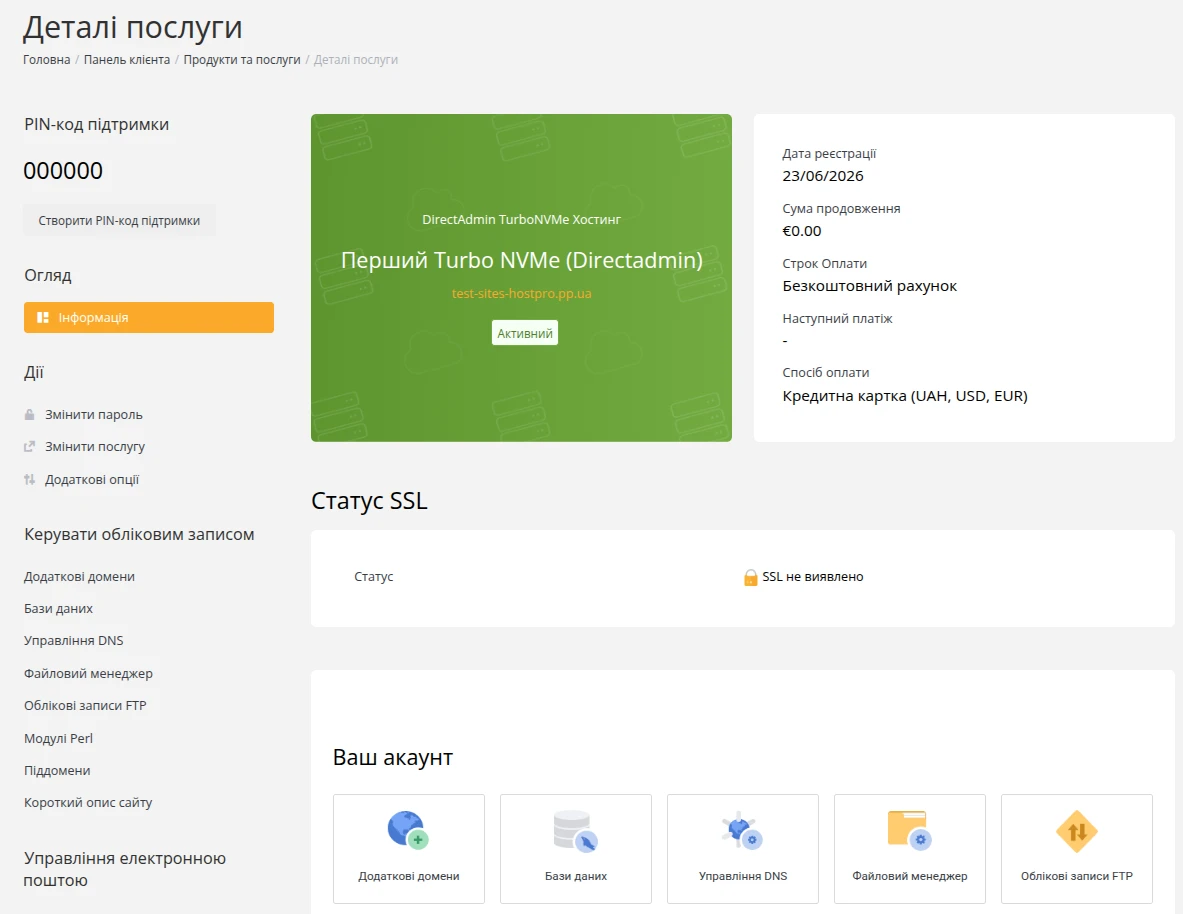
Task: Click the Файловий менеджер folder icon
Action: pos(909,830)
